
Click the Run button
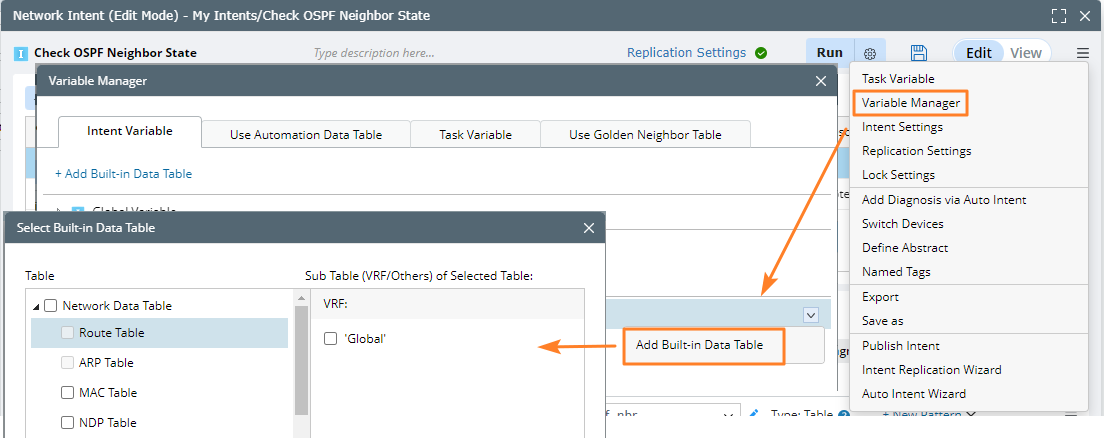point(829,53)
